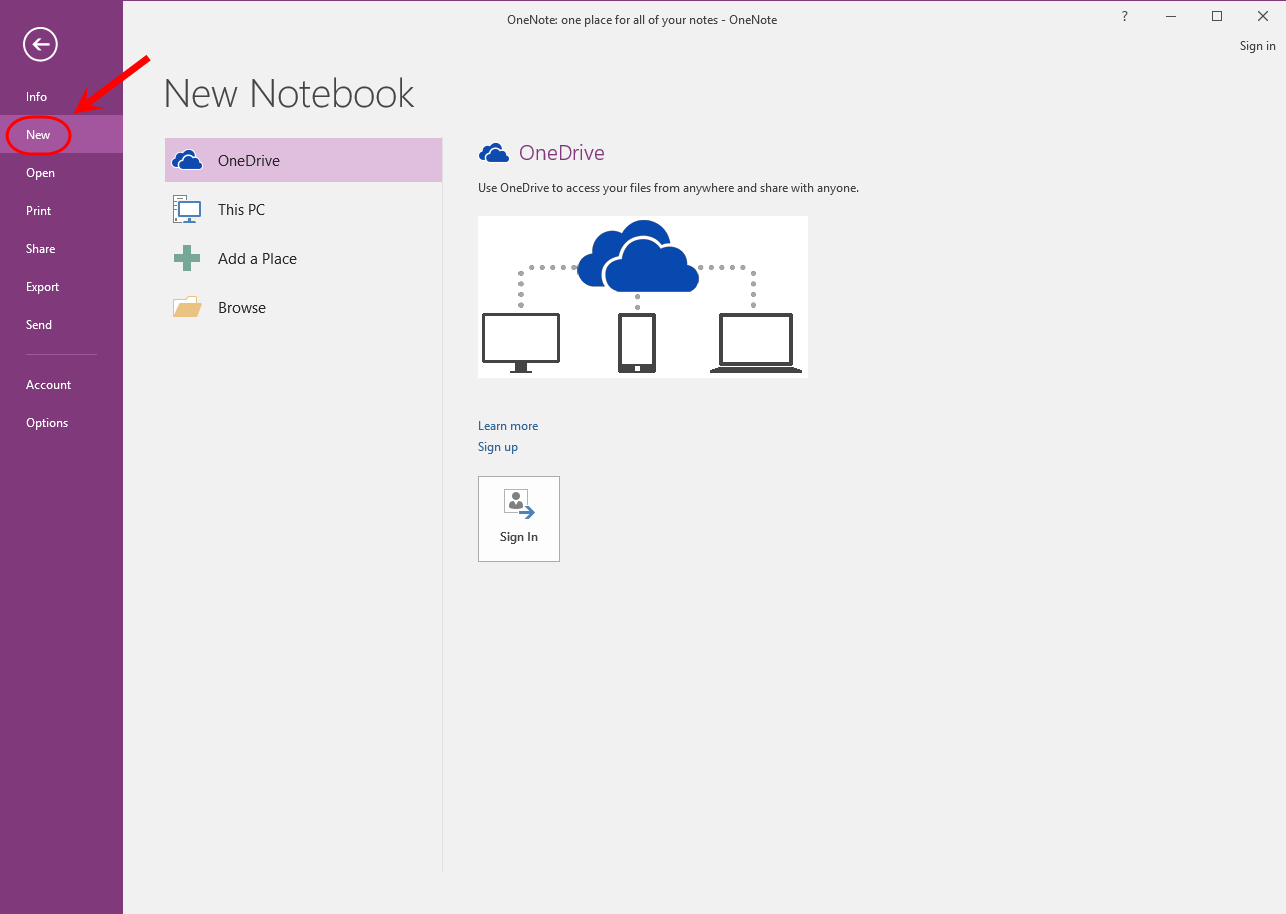Select the 'Browse' label
Image resolution: width=1286 pixels, height=914 pixels.
[x=242, y=307]
